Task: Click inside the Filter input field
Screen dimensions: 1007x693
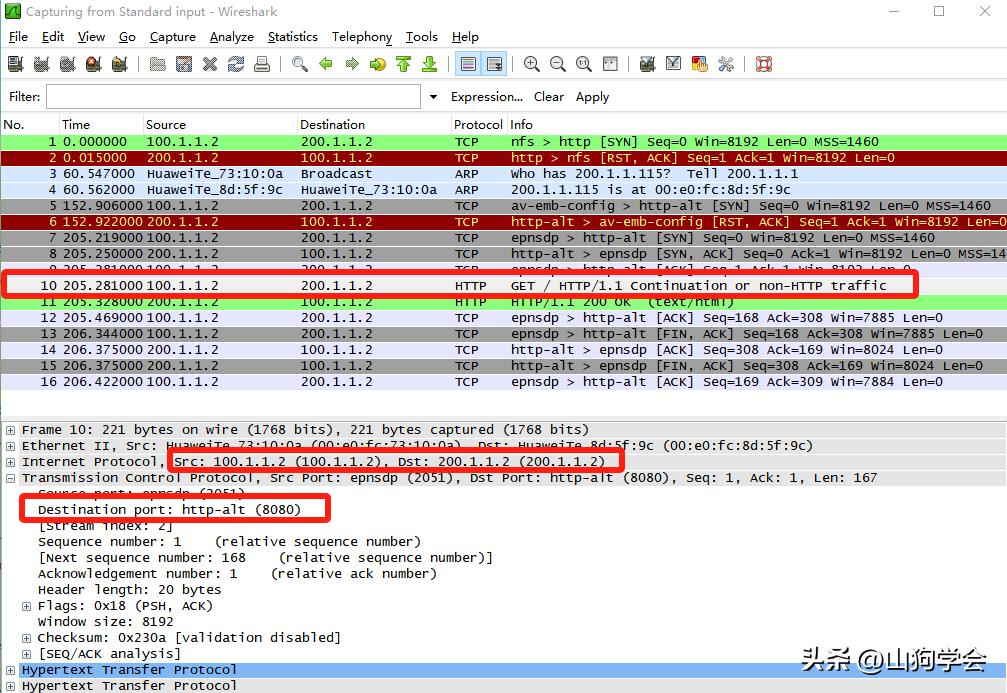Action: pyautogui.click(x=233, y=97)
